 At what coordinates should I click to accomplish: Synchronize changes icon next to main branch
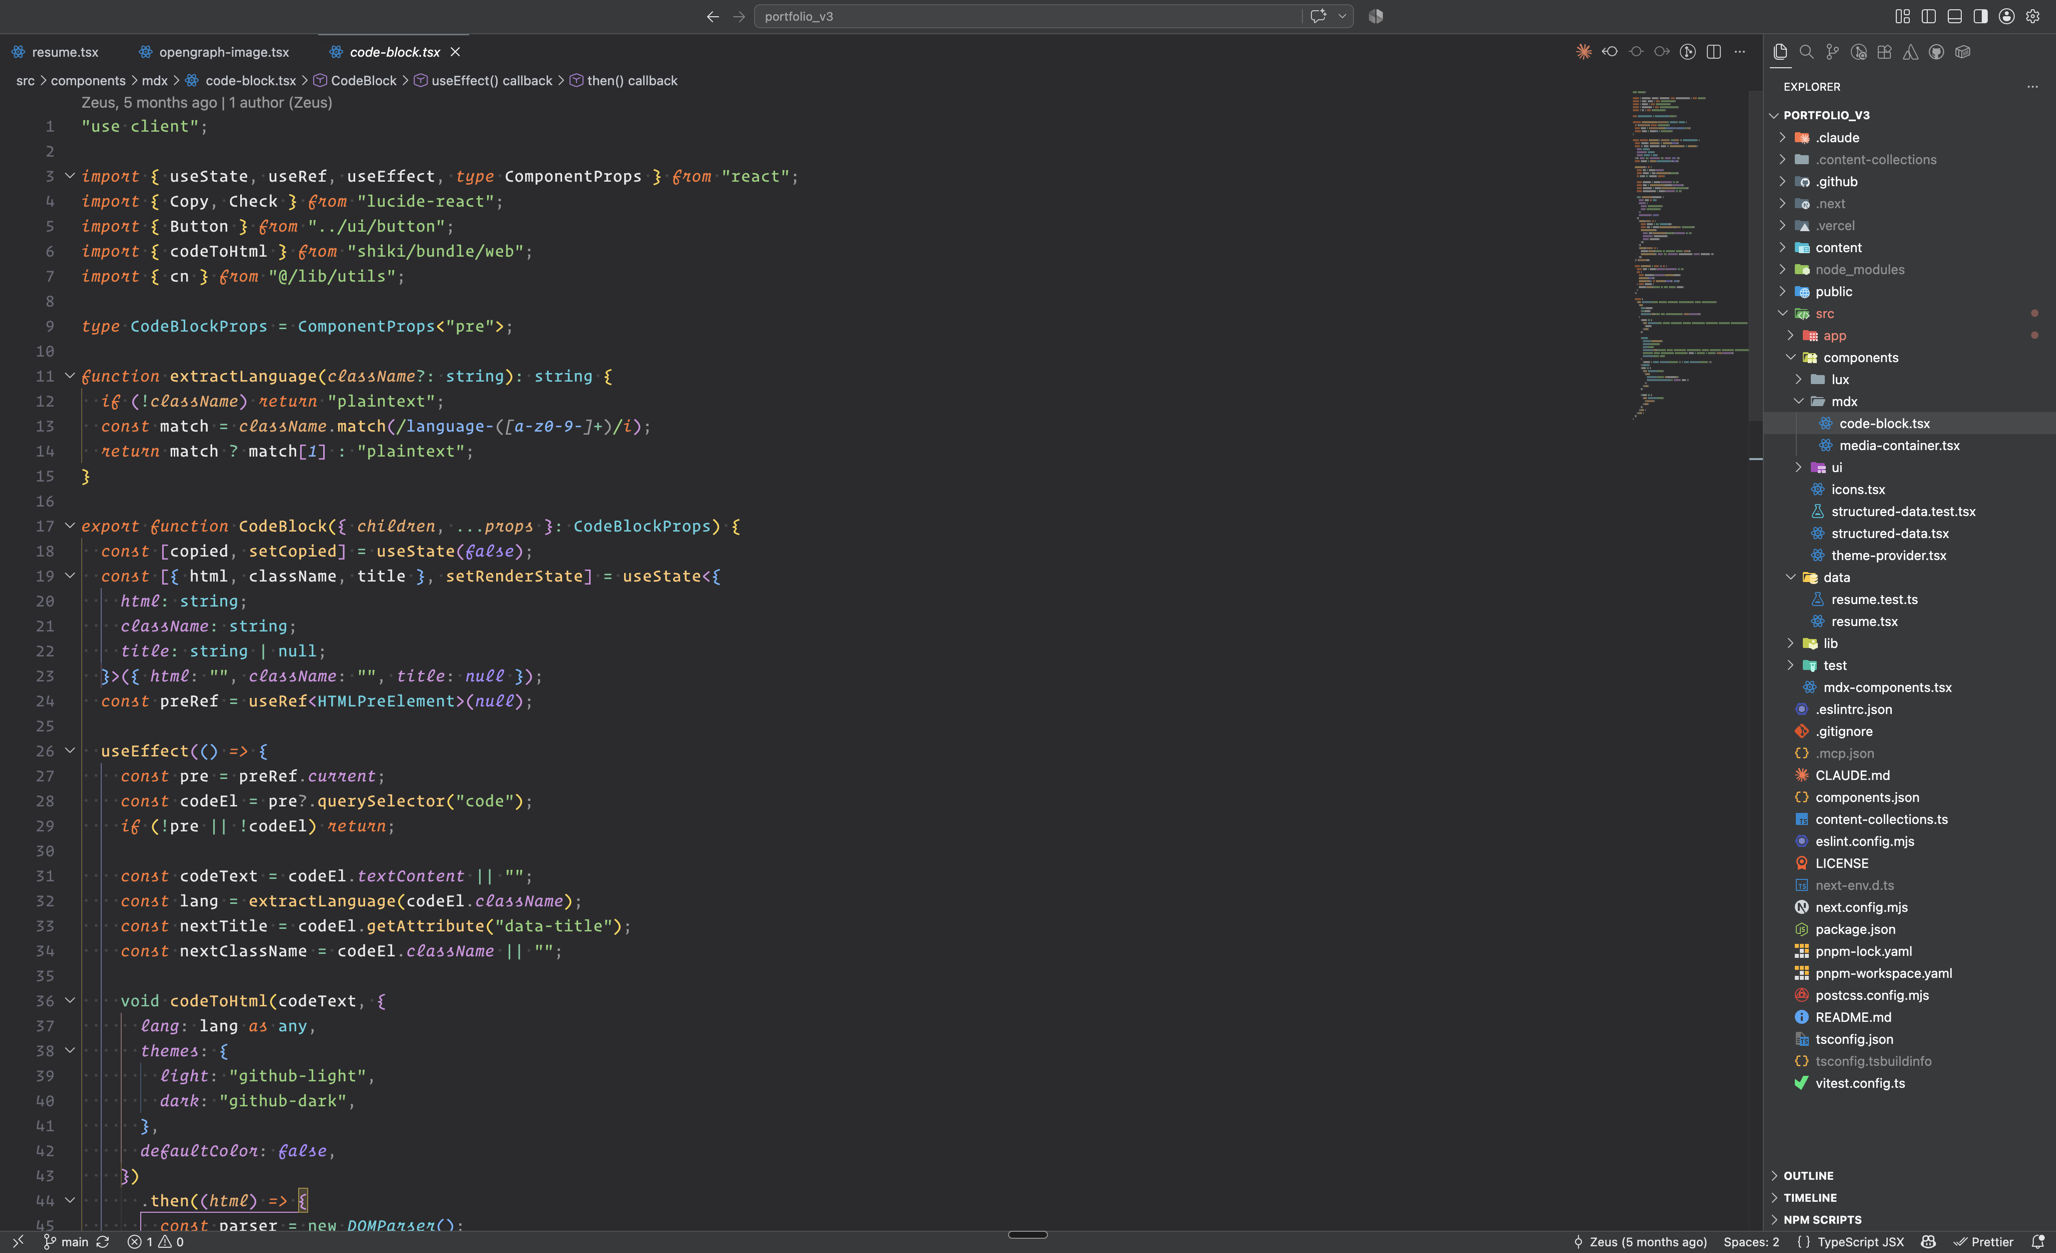click(x=103, y=1242)
